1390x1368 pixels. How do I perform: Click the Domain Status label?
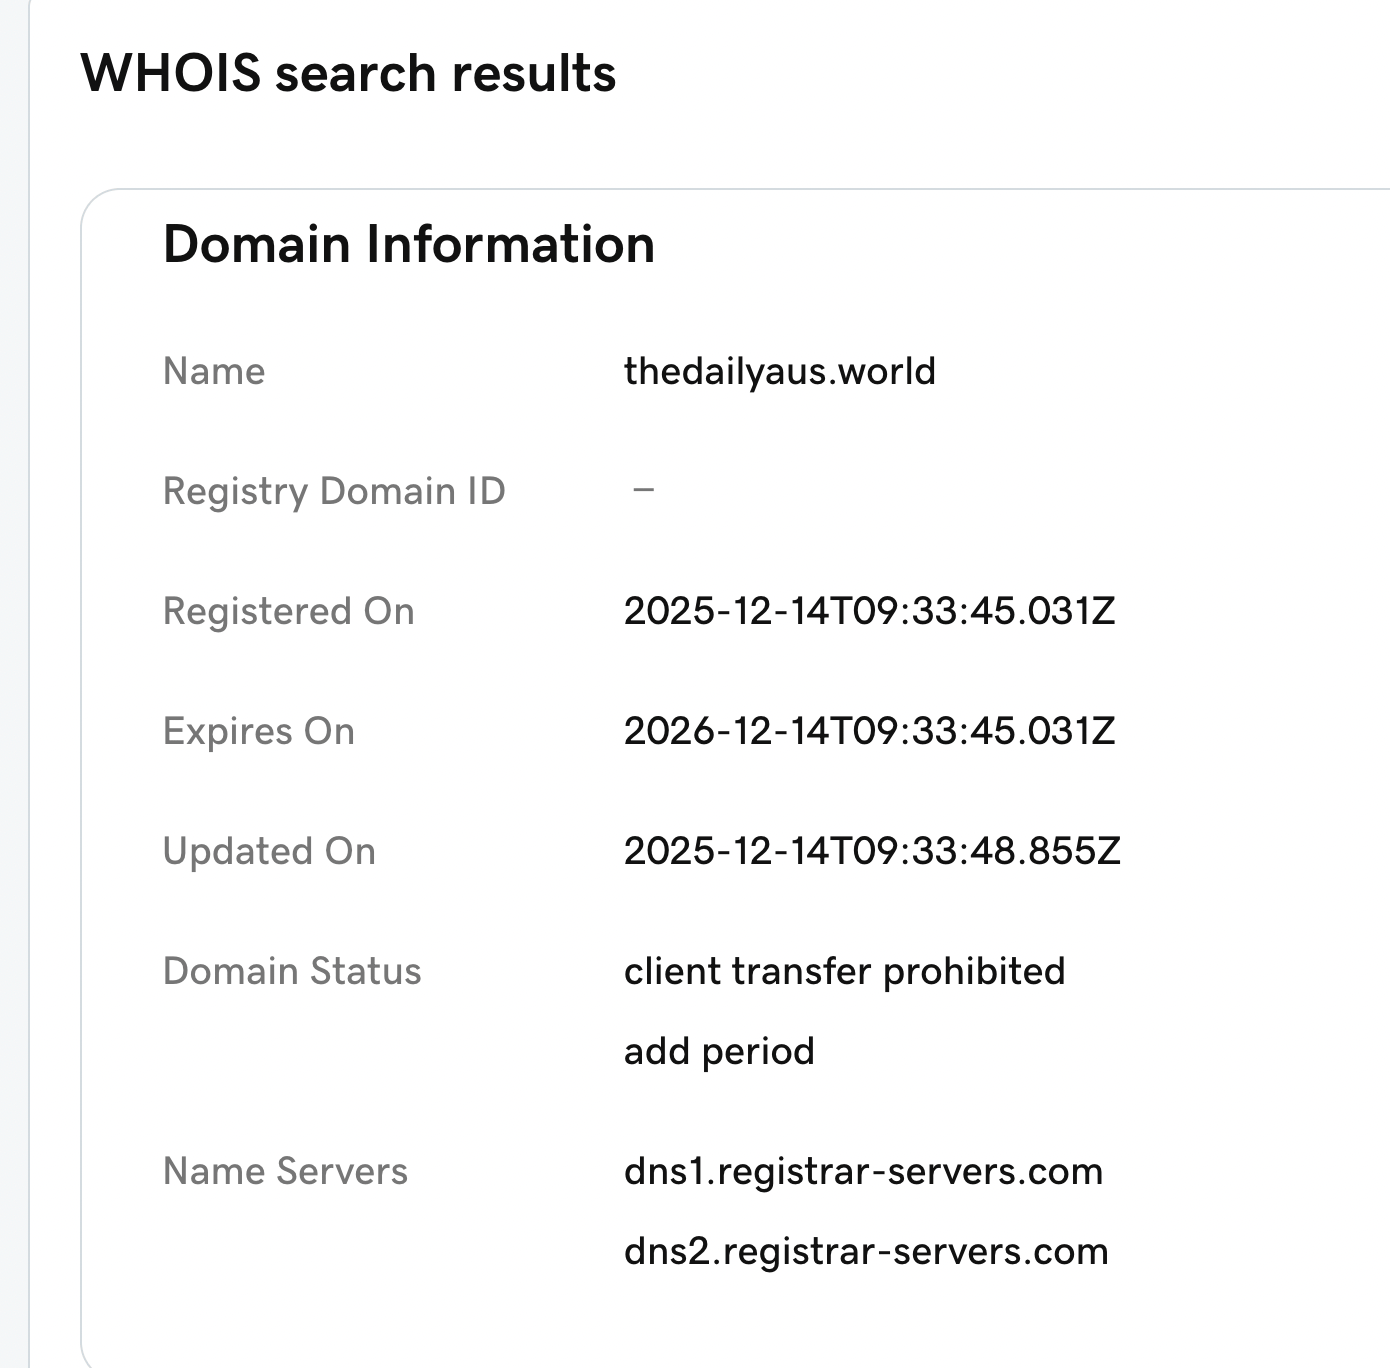[x=292, y=971]
